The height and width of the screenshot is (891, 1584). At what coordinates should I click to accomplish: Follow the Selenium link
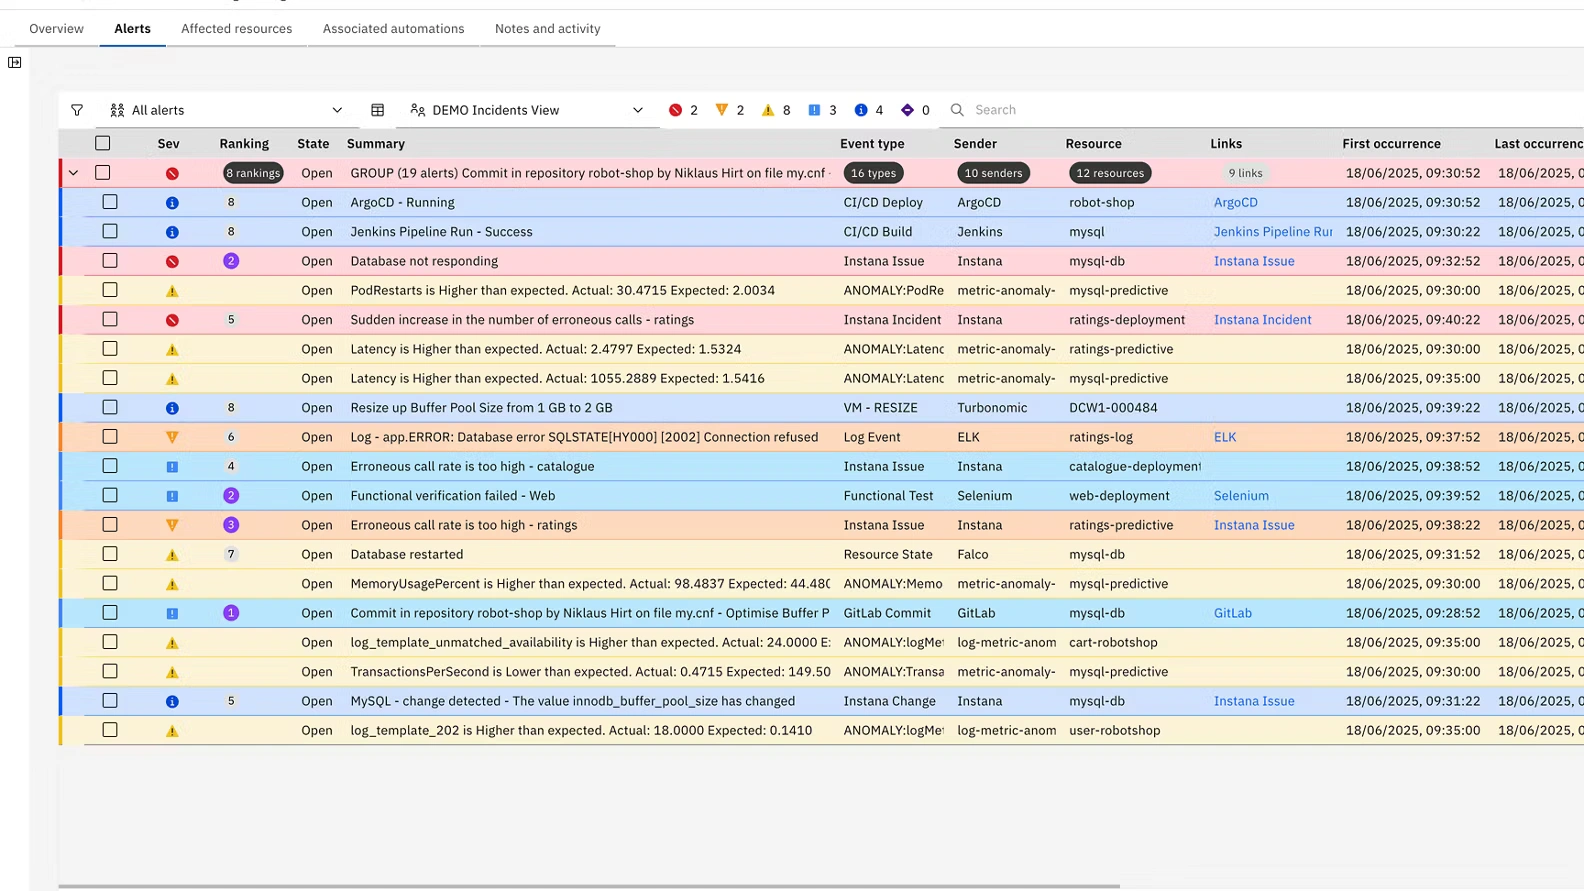[x=1241, y=496]
